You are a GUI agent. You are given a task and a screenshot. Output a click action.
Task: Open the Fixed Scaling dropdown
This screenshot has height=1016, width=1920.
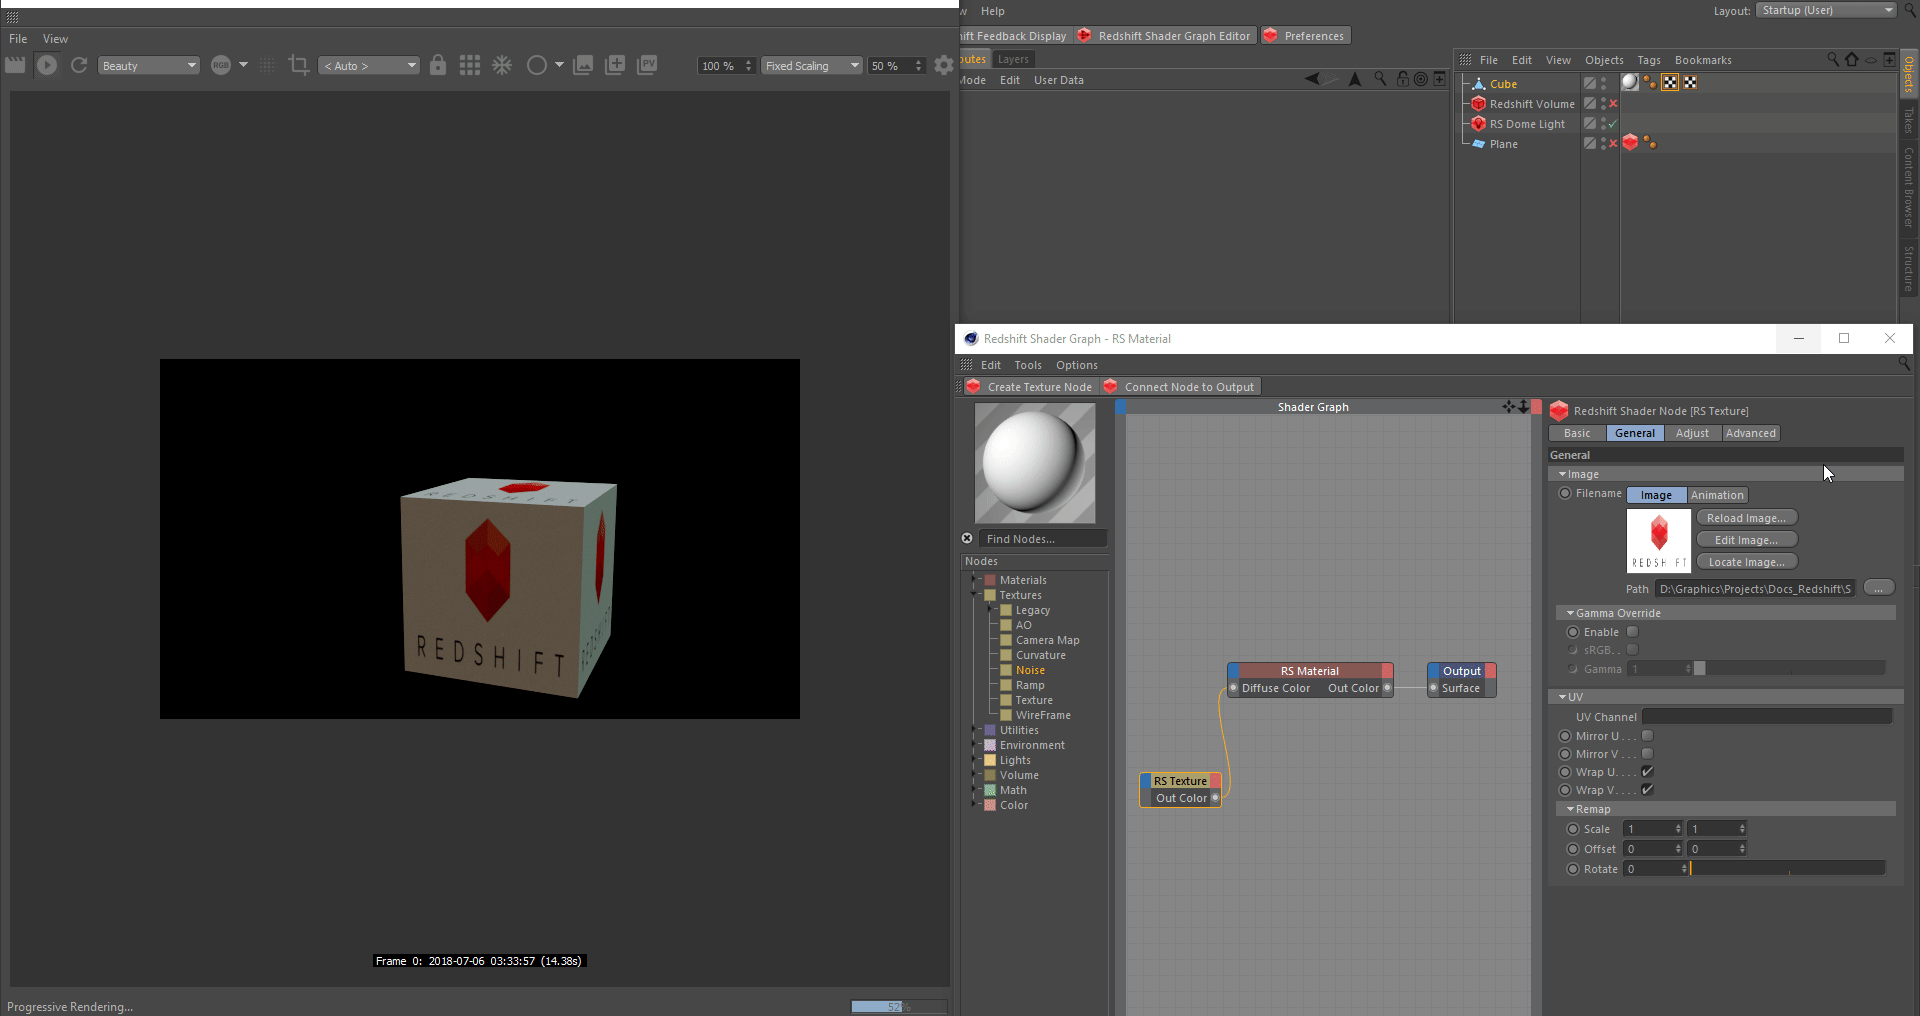coord(811,66)
